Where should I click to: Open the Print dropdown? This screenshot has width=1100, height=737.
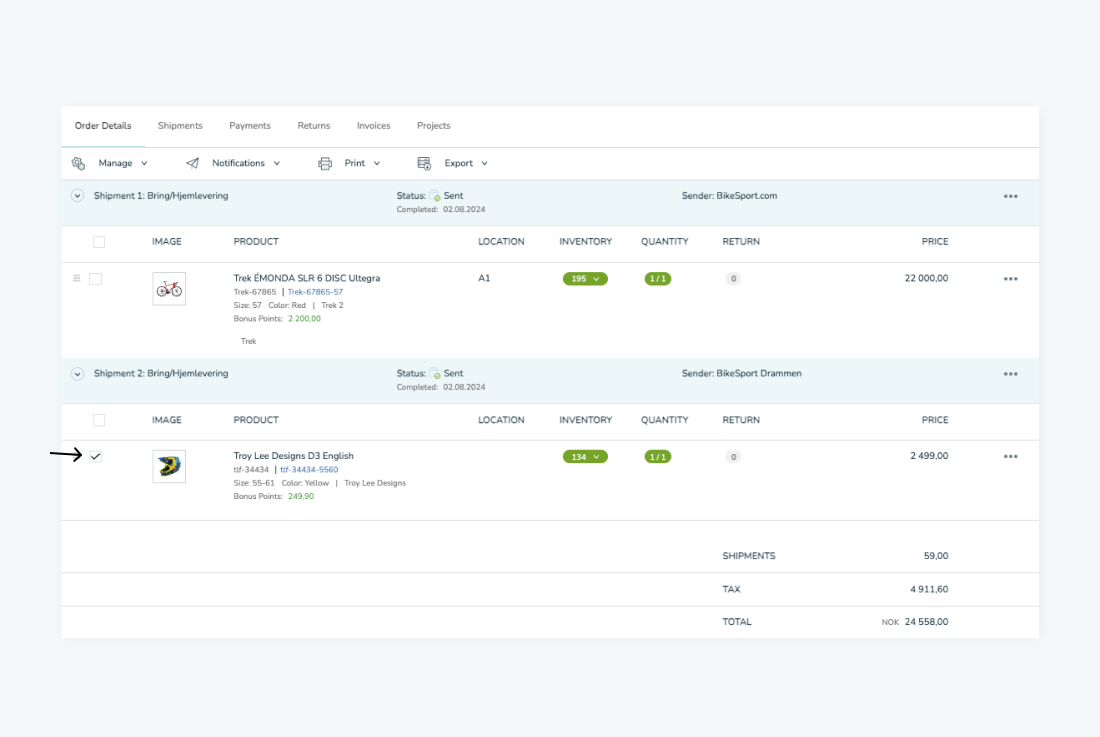(x=362, y=163)
